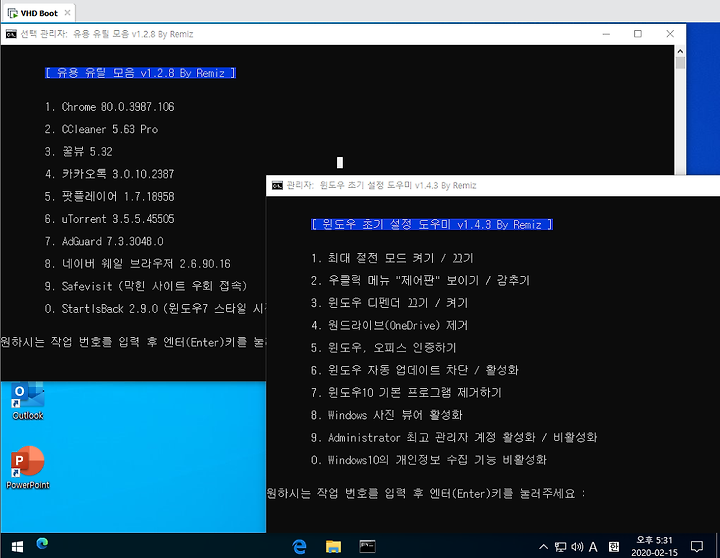Click 윈도우 디펜더 끄기 / 켜기 line
This screenshot has width=720, height=558.
[389, 303]
